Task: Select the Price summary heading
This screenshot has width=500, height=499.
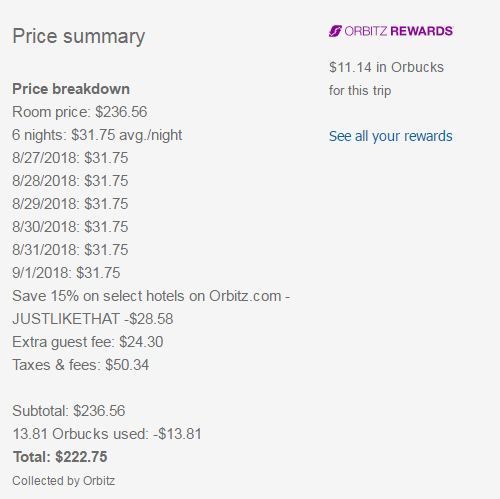Action: coord(79,37)
